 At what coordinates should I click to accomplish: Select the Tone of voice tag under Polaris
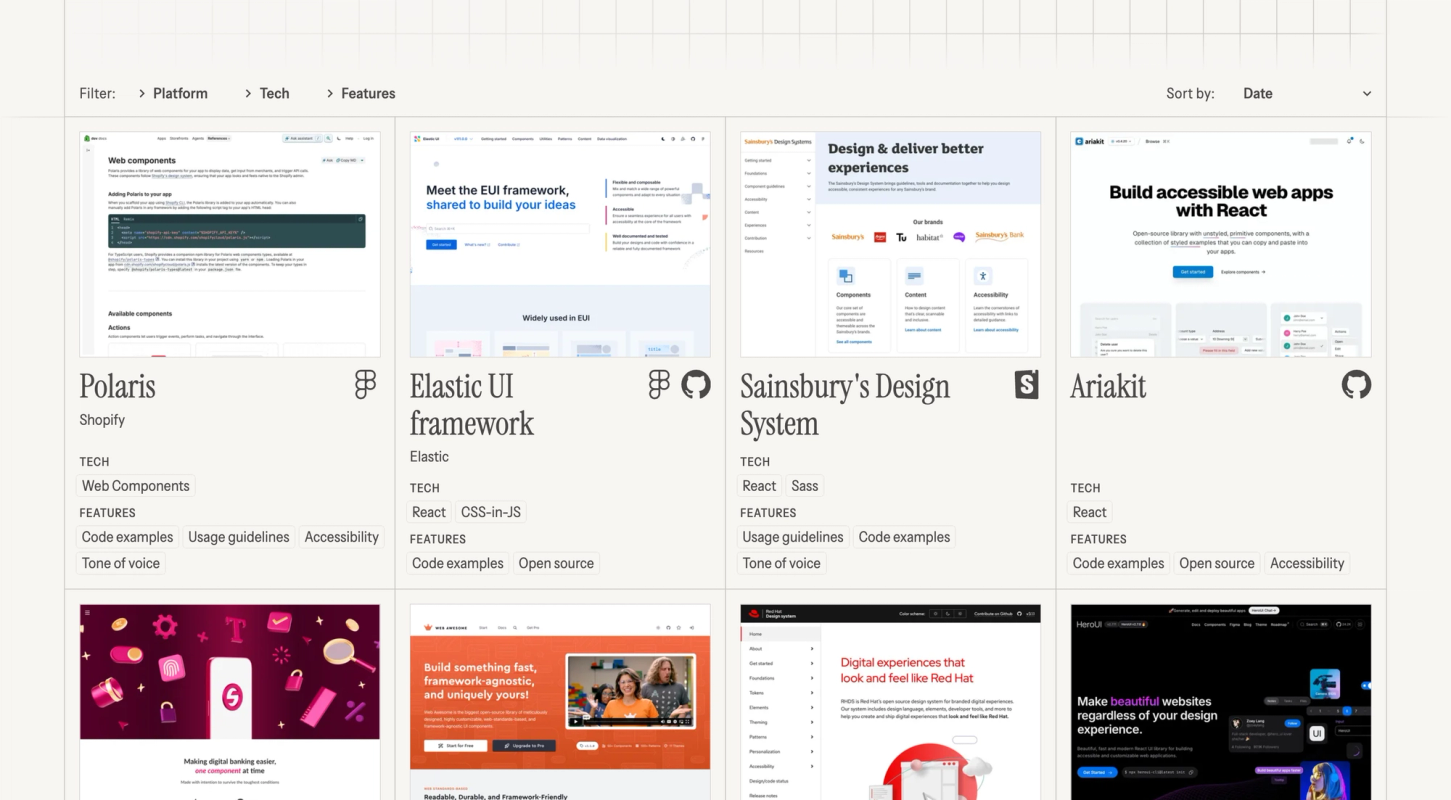click(x=121, y=563)
